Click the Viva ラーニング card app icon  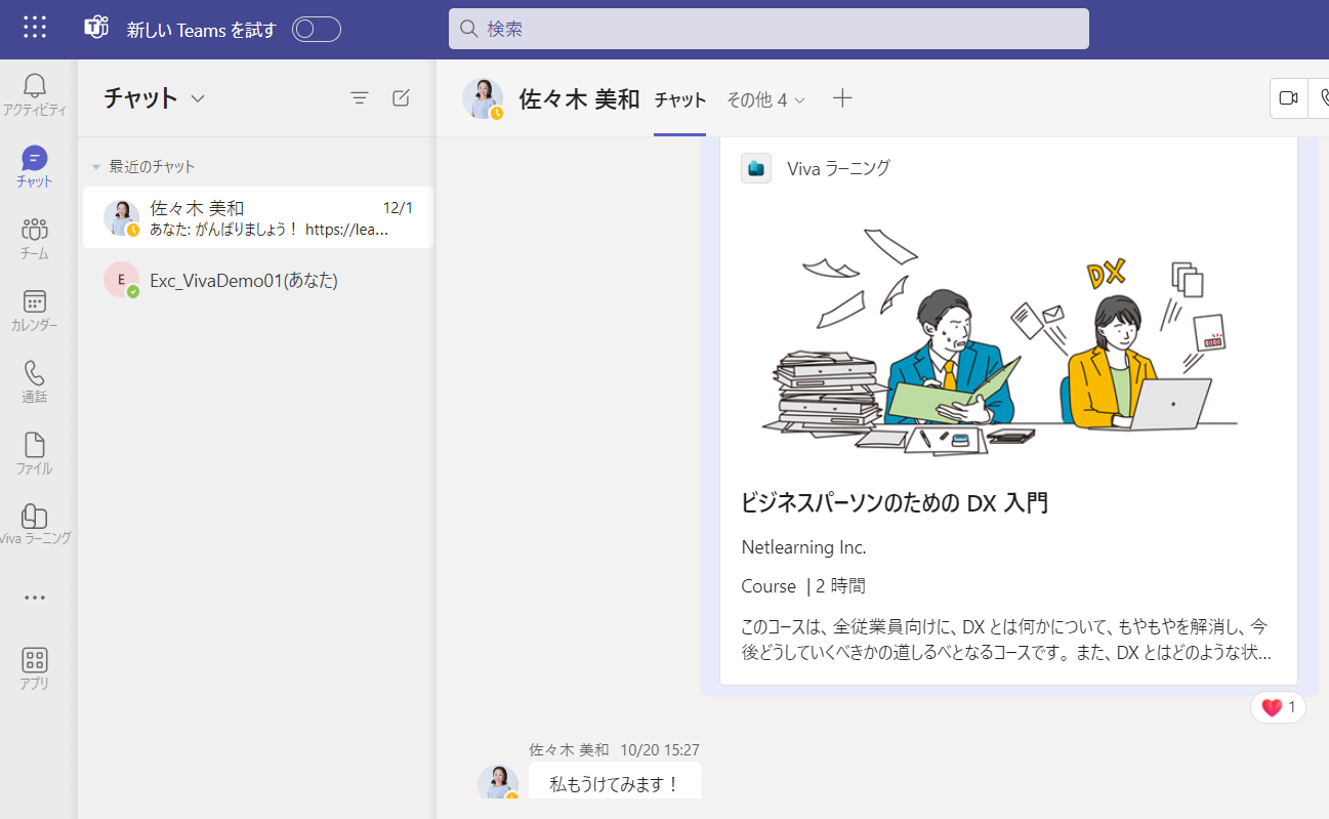point(756,168)
